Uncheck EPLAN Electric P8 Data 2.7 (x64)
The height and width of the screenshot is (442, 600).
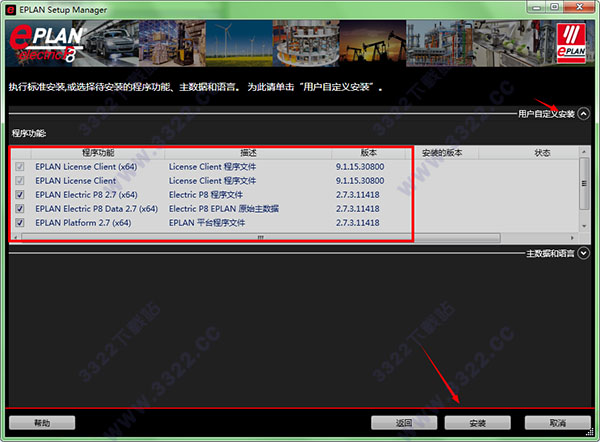pos(20,209)
